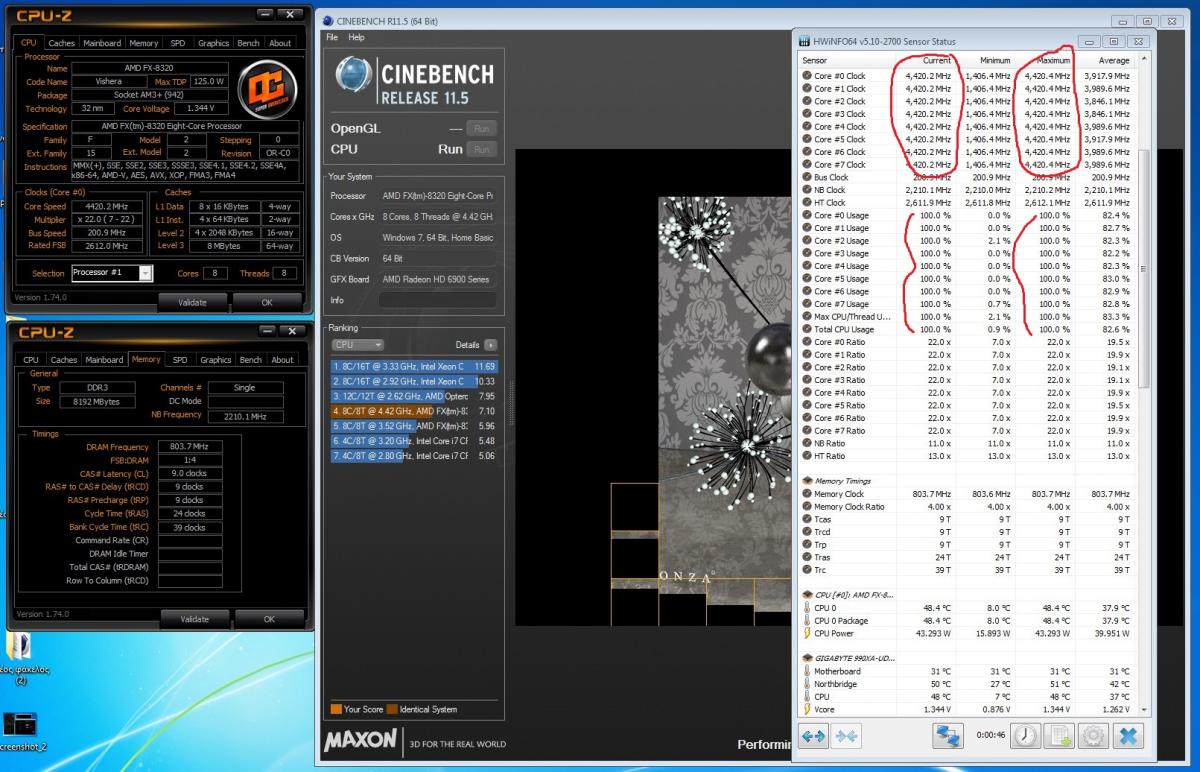The width and height of the screenshot is (1200, 772).
Task: Click Northbridge thermometer icon in HWiNFO
Action: [807, 684]
